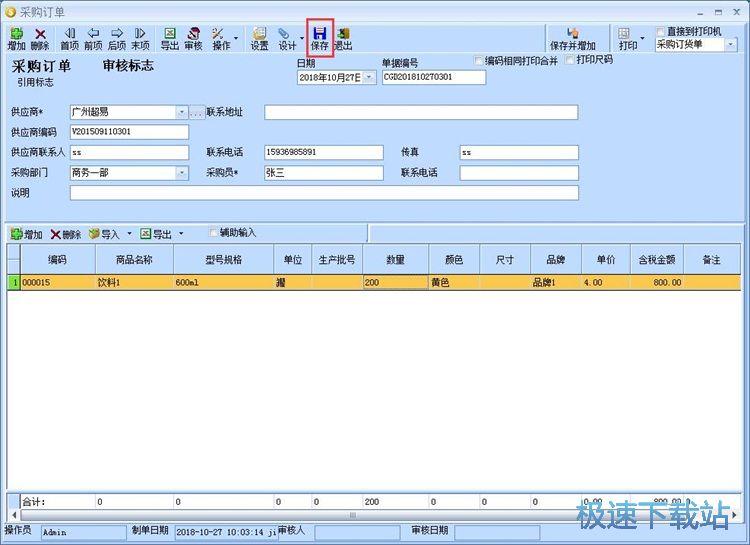Click the 审核 (audit) stamp icon
The height and width of the screenshot is (545, 750).
193,39
